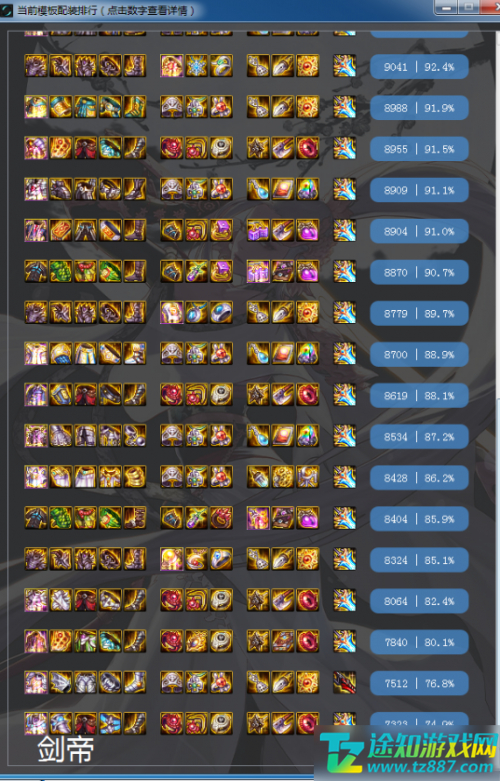
Task: Select the 8909 | 91.1% ranking entry
Action: point(419,190)
